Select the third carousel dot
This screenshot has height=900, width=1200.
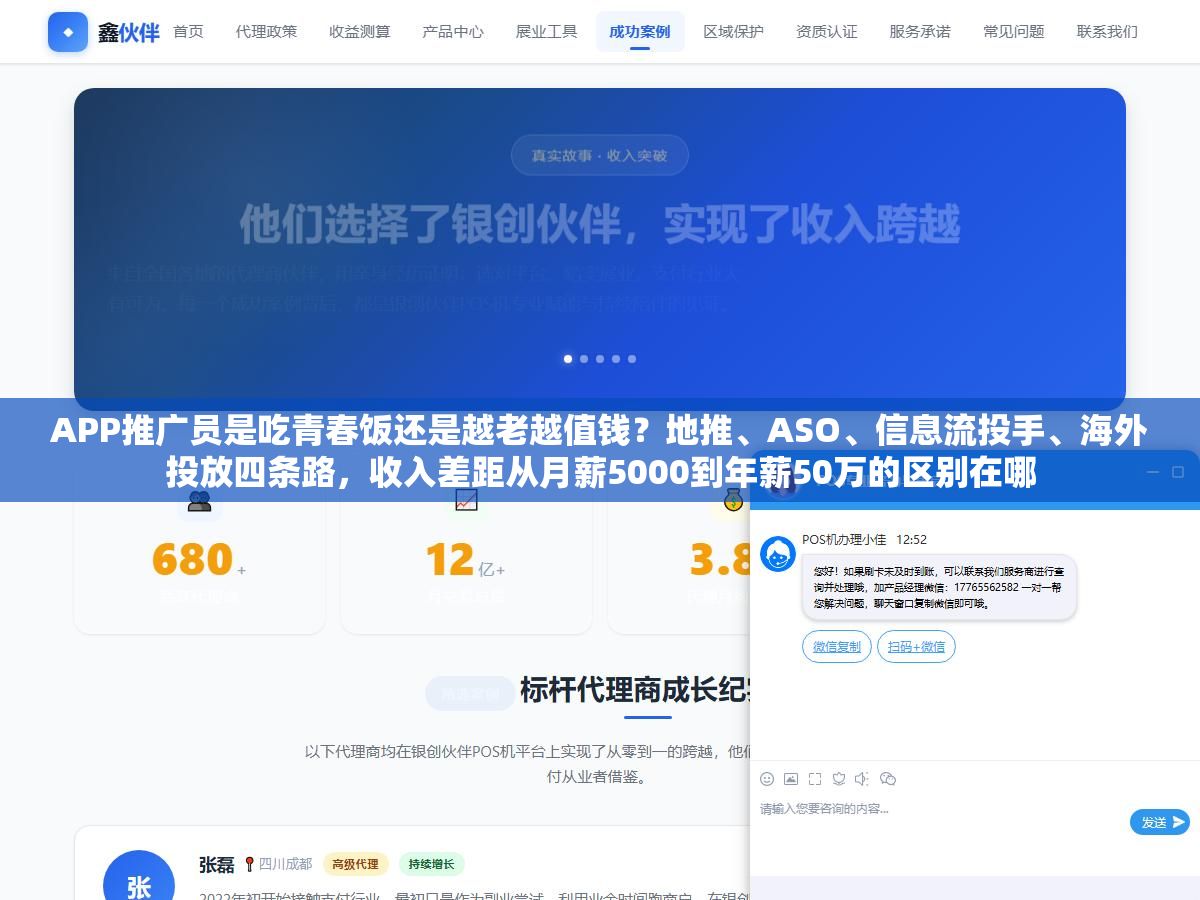[600, 358]
